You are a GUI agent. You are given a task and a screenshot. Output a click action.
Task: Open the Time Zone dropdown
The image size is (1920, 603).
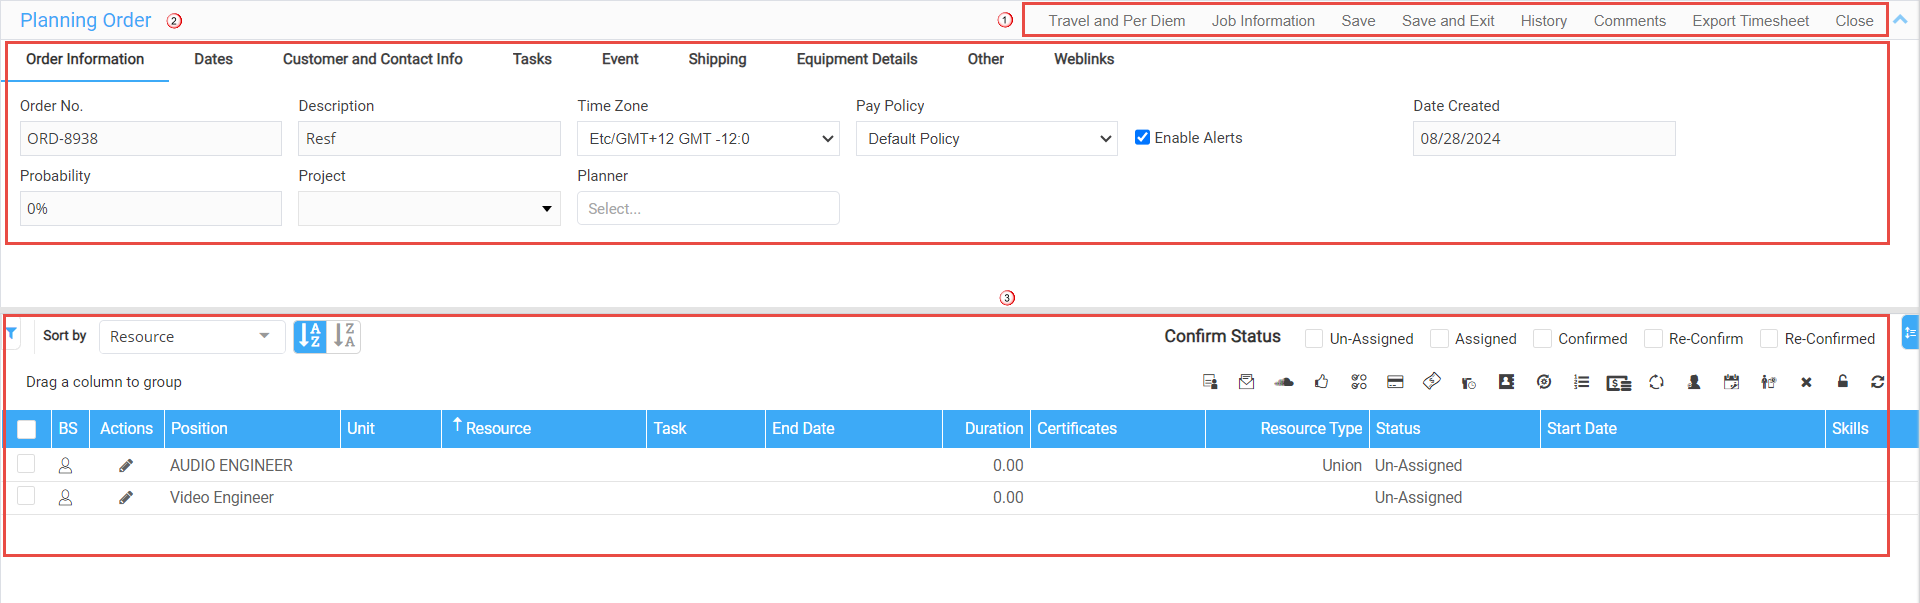pyautogui.click(x=707, y=139)
